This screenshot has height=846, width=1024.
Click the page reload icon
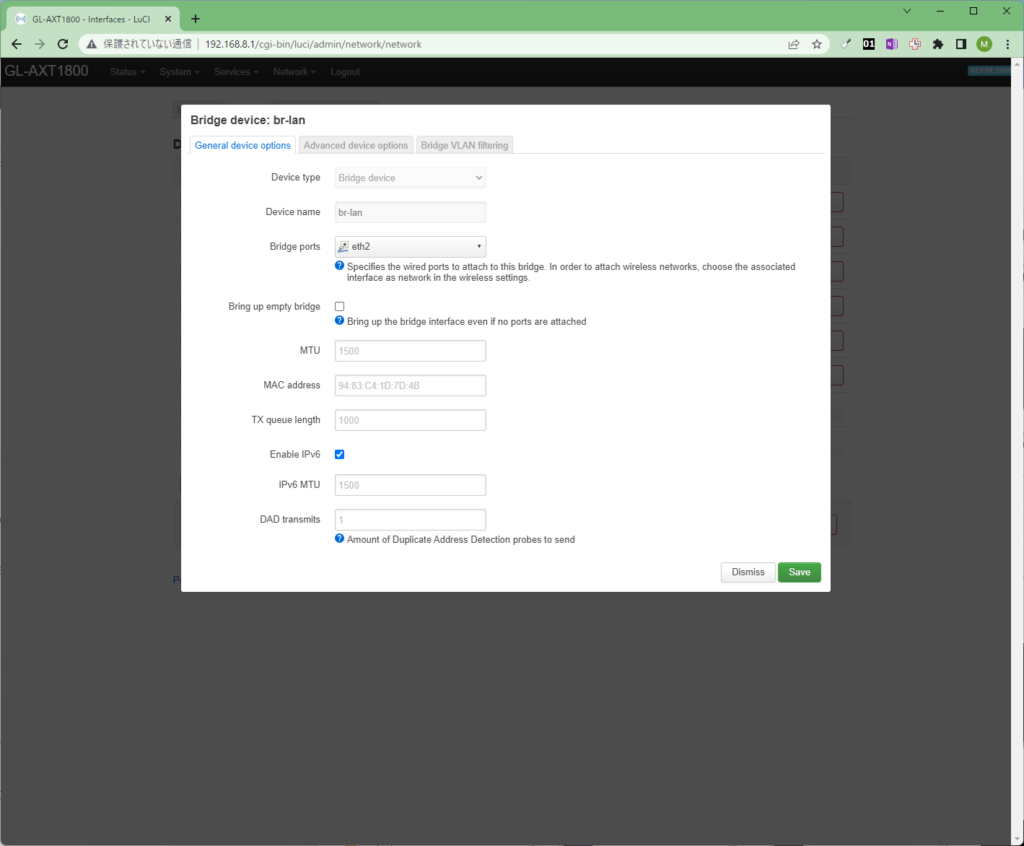(x=62, y=43)
